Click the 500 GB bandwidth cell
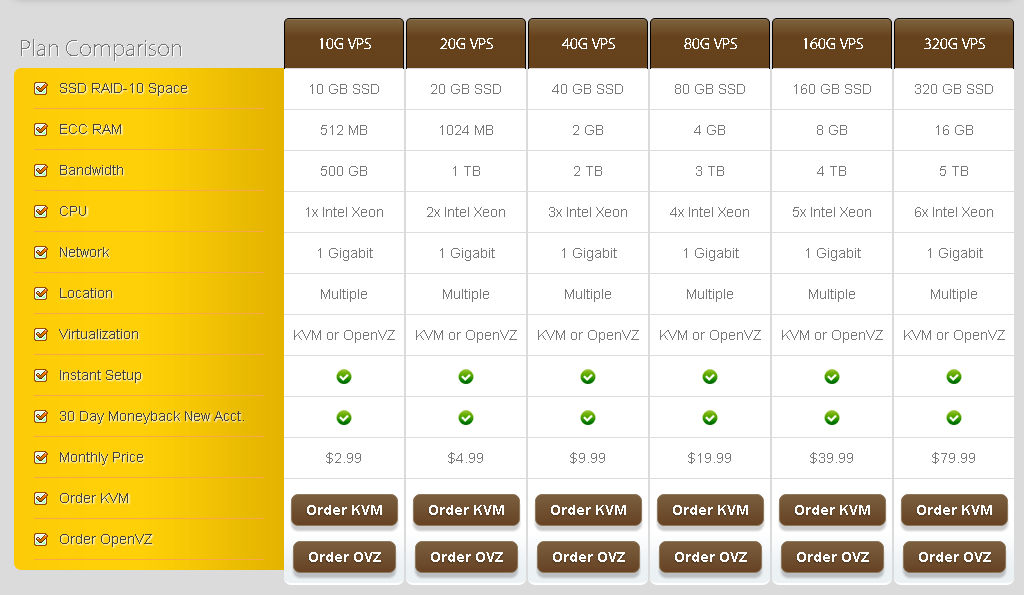 point(344,171)
